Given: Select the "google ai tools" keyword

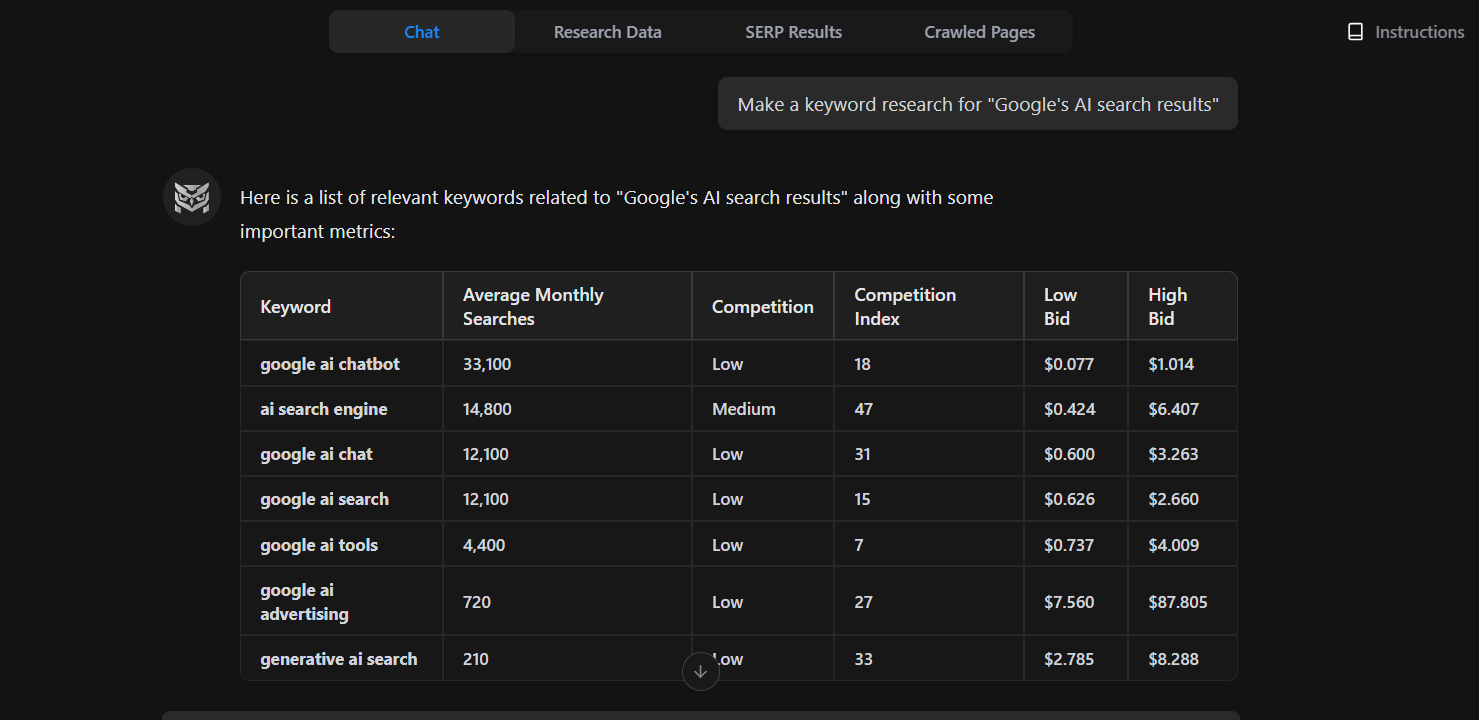Looking at the screenshot, I should 318,544.
